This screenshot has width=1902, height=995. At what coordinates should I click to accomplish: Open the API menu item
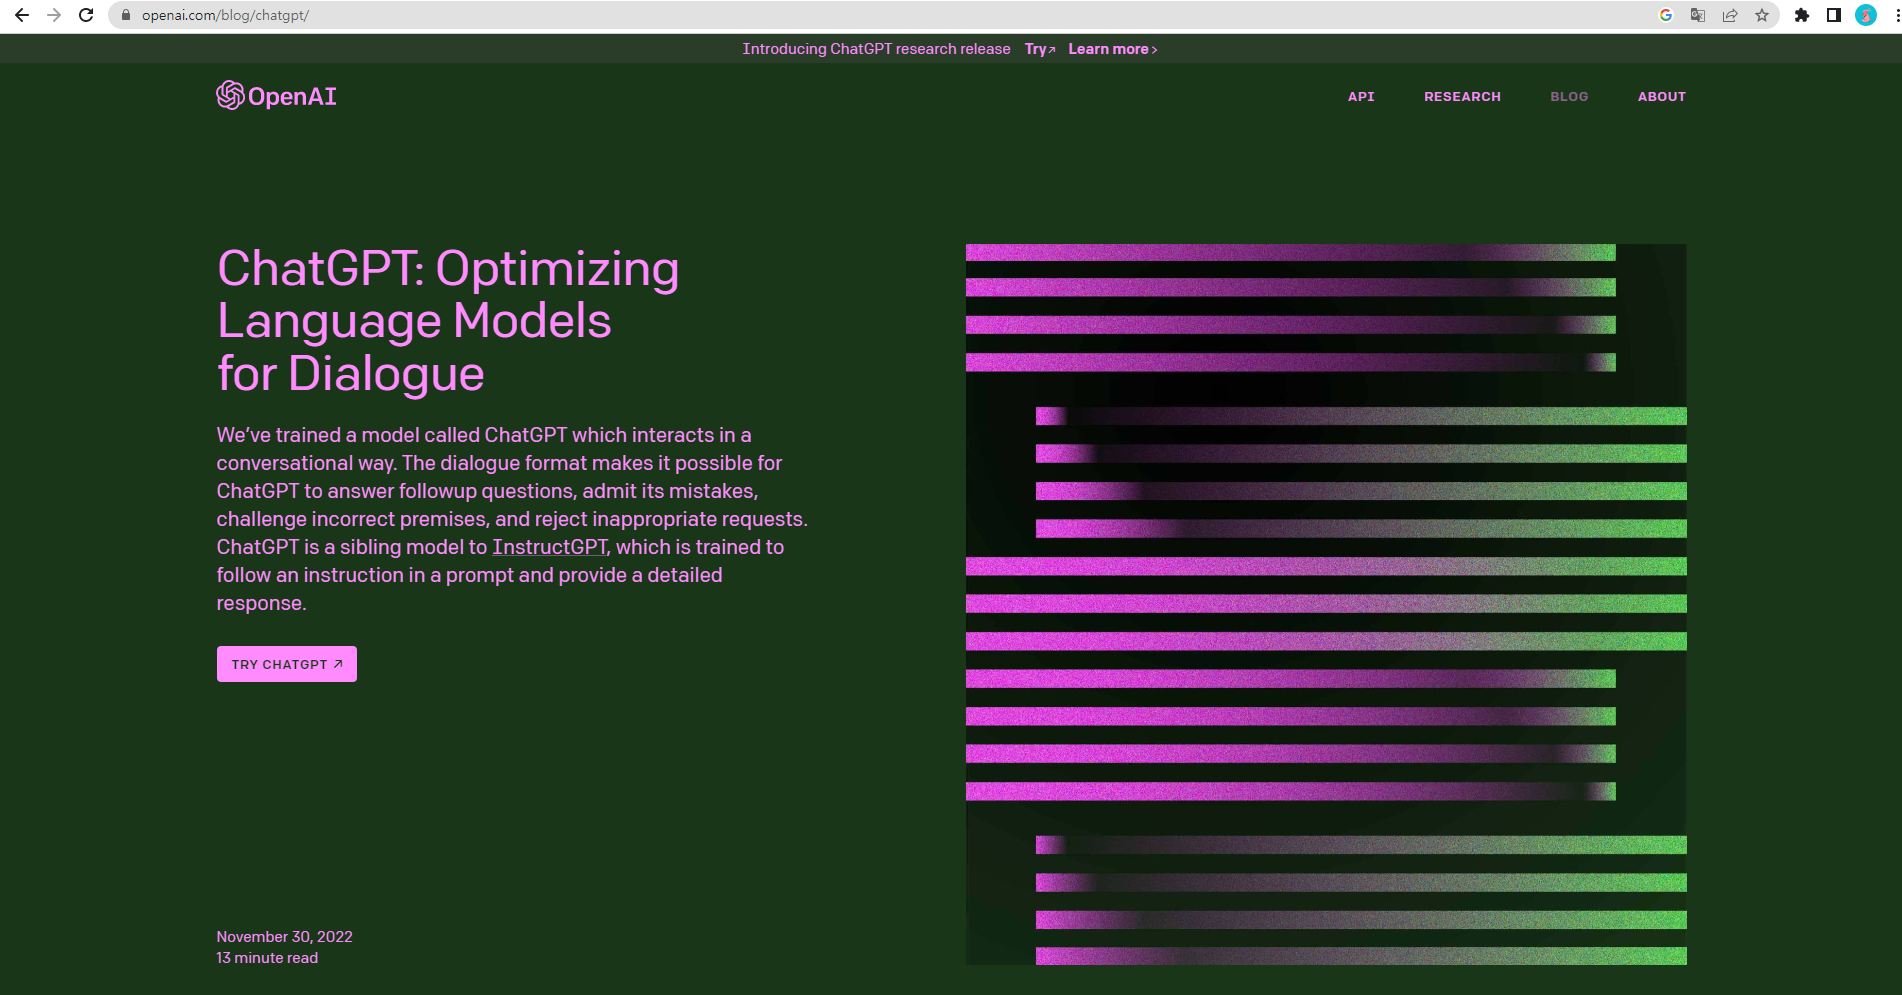pyautogui.click(x=1361, y=97)
